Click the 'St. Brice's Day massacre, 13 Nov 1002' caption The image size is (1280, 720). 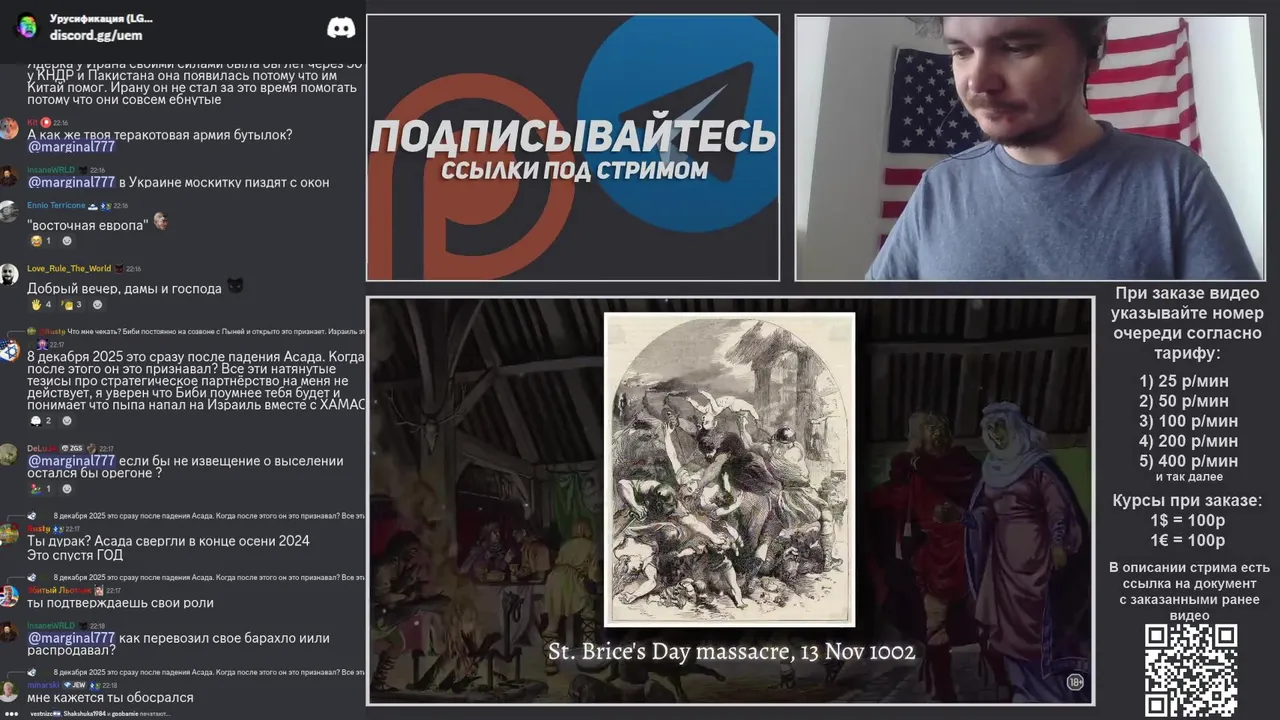[x=731, y=652]
